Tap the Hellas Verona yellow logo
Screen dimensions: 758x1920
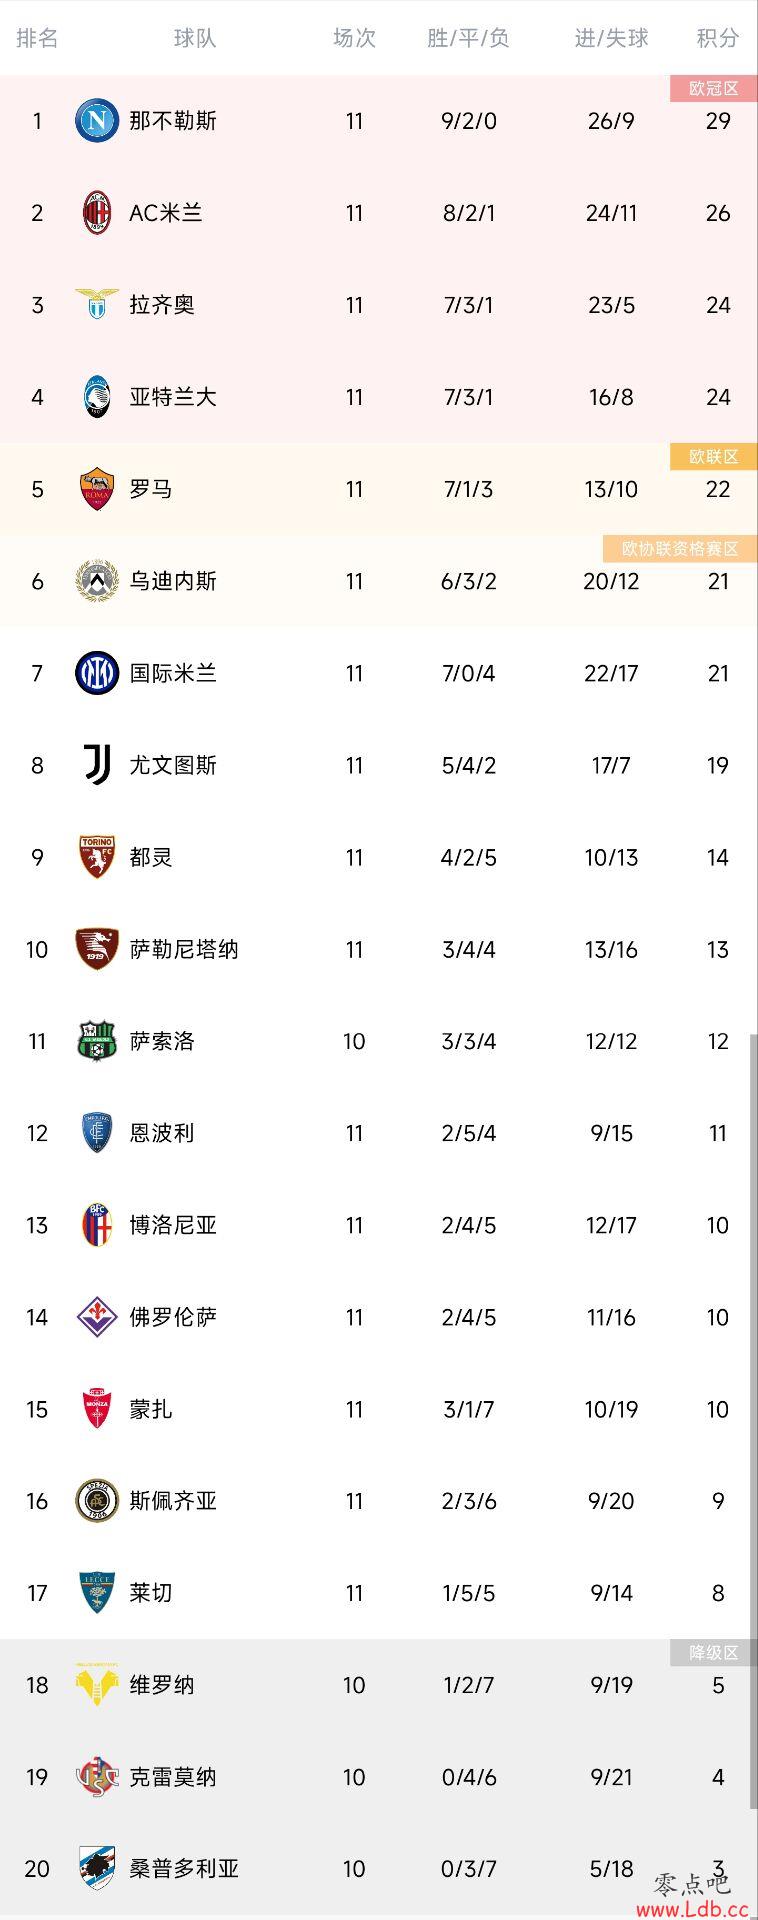click(x=97, y=1685)
